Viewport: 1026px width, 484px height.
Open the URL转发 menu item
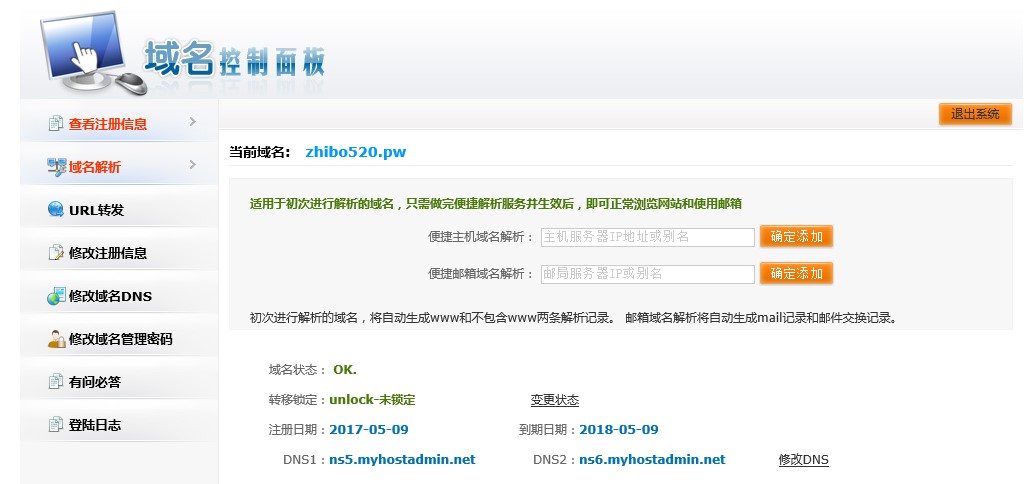(96, 210)
